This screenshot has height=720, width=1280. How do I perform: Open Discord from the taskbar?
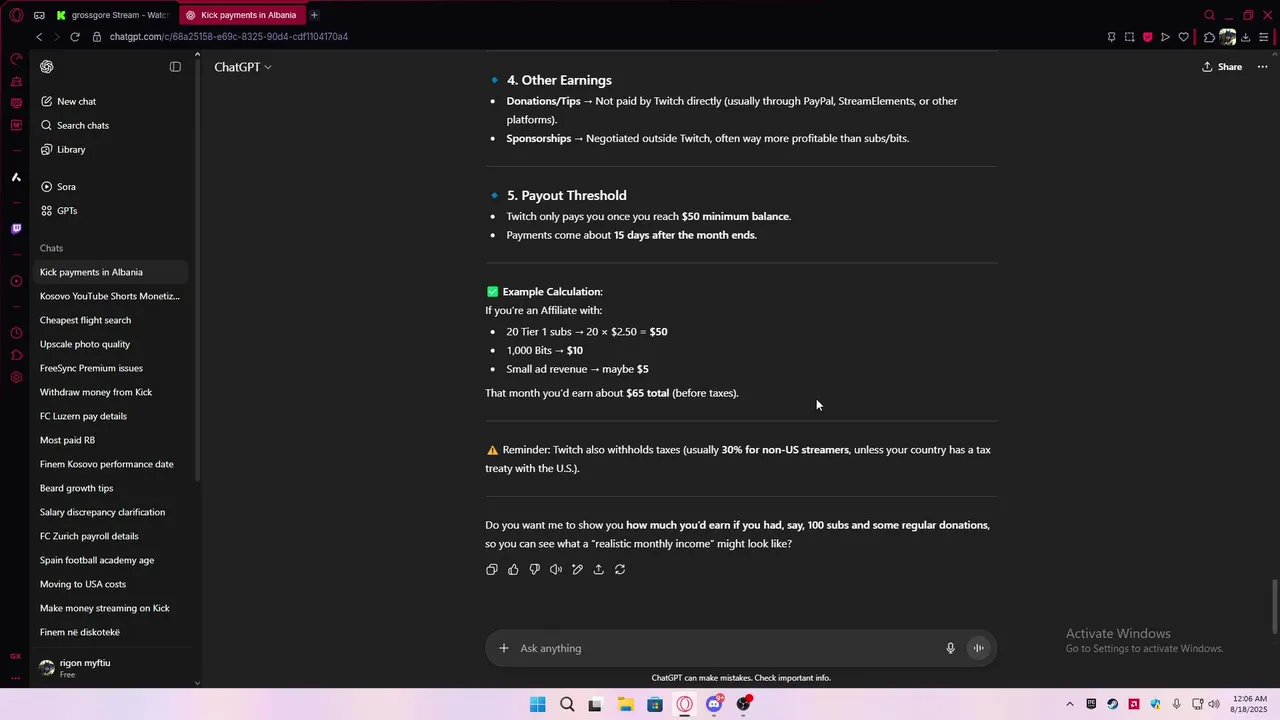(714, 704)
